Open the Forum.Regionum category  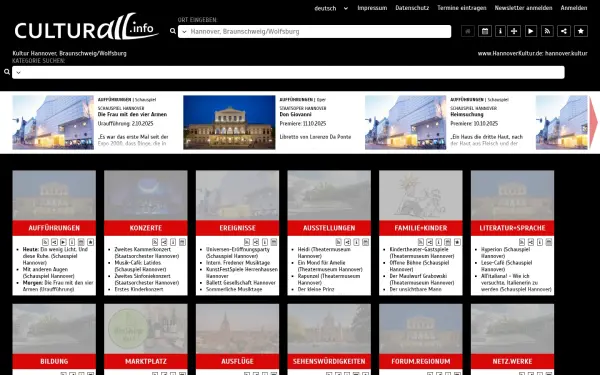[421, 361]
